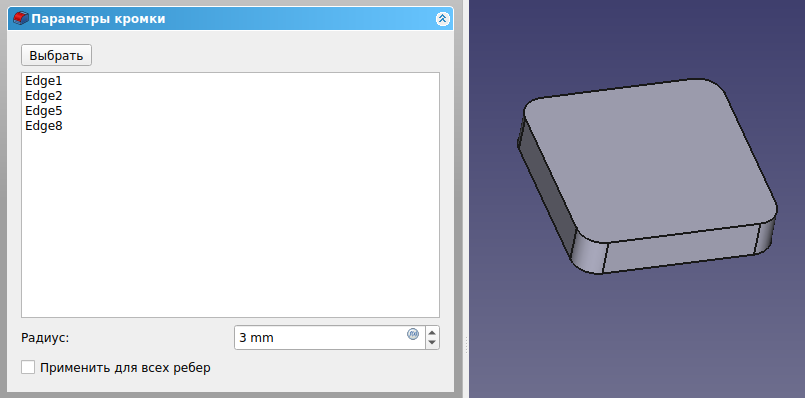This screenshot has width=805, height=398.
Task: Click the Выбрать button
Action: click(56, 55)
